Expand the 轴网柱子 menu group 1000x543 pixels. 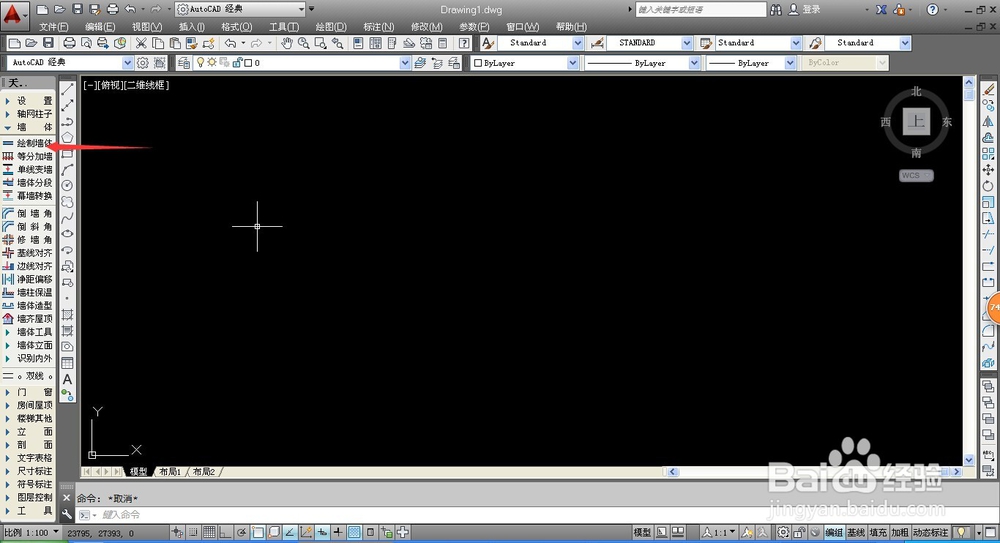[x=27, y=114]
